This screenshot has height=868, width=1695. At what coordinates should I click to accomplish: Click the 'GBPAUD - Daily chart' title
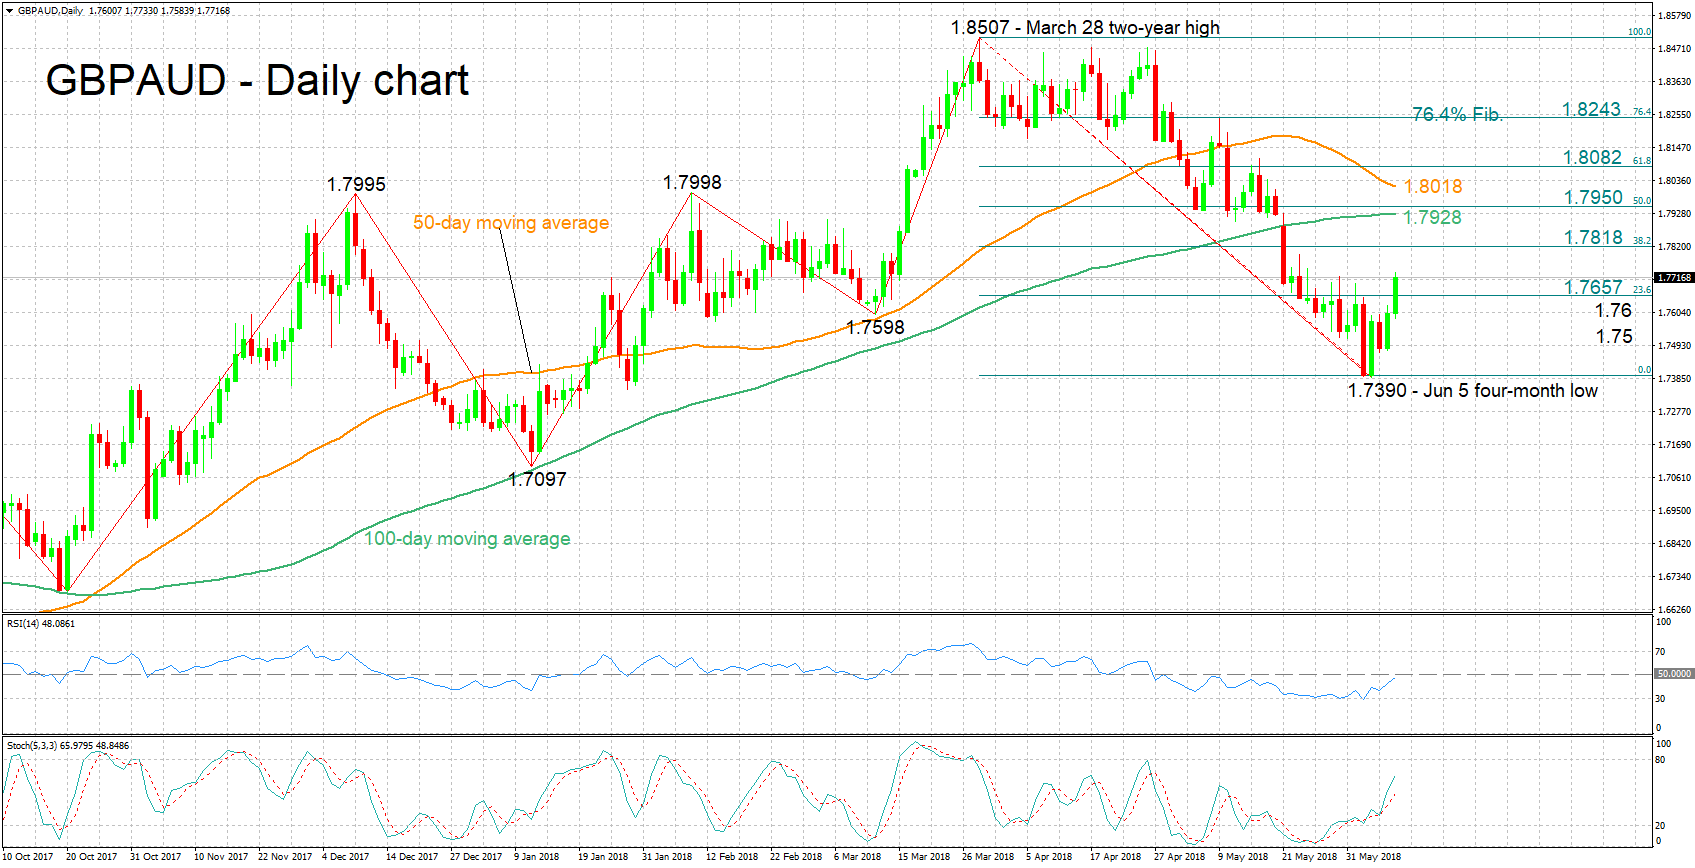pos(257,80)
